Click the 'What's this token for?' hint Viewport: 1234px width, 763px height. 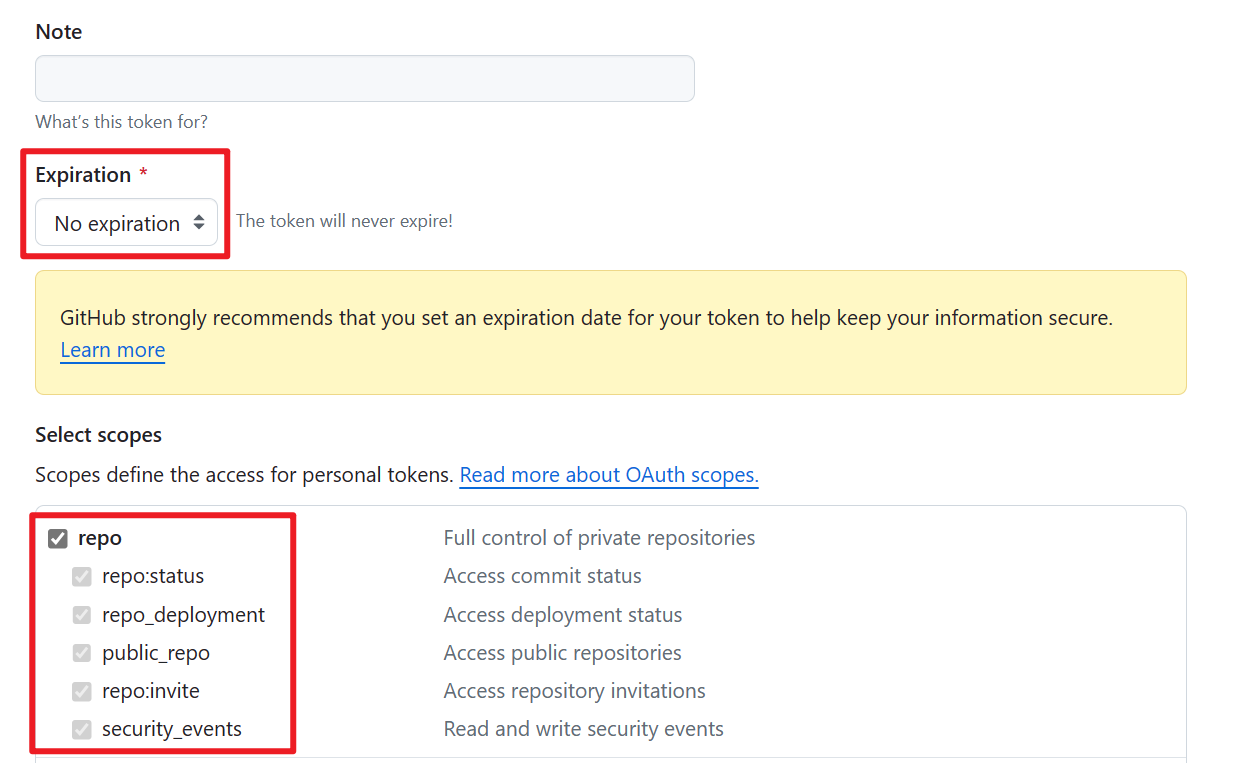click(121, 122)
